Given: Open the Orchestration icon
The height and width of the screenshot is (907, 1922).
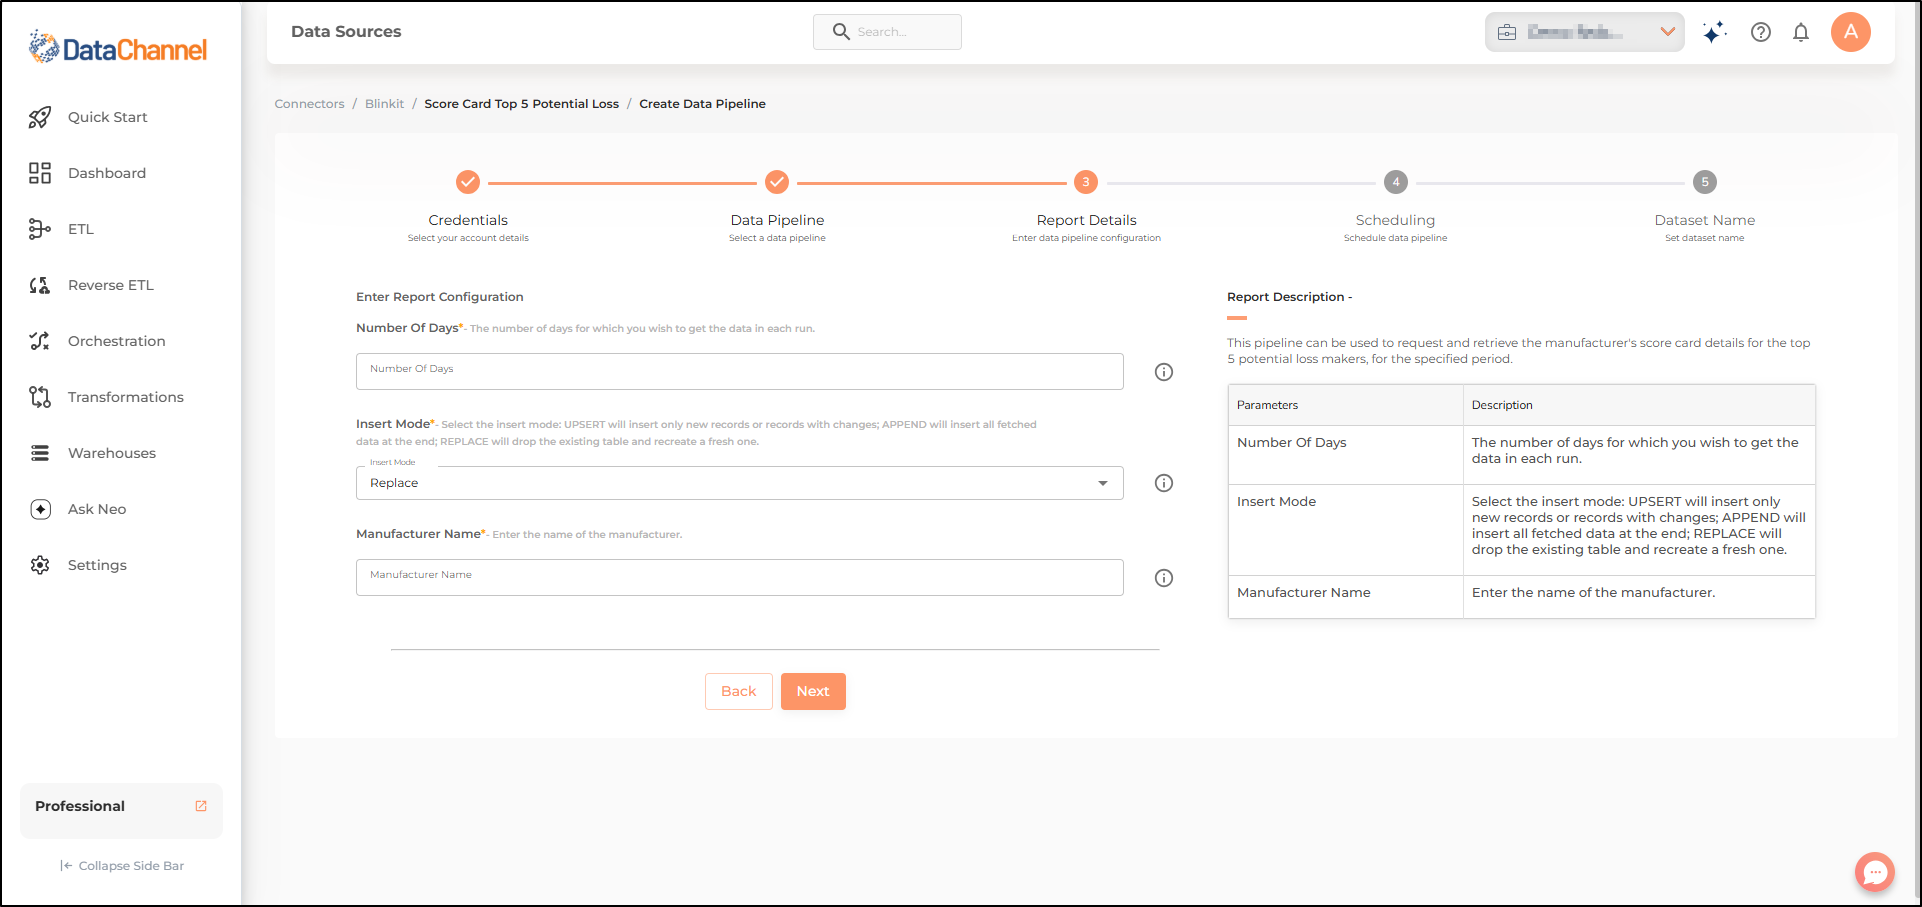Looking at the screenshot, I should pos(40,341).
